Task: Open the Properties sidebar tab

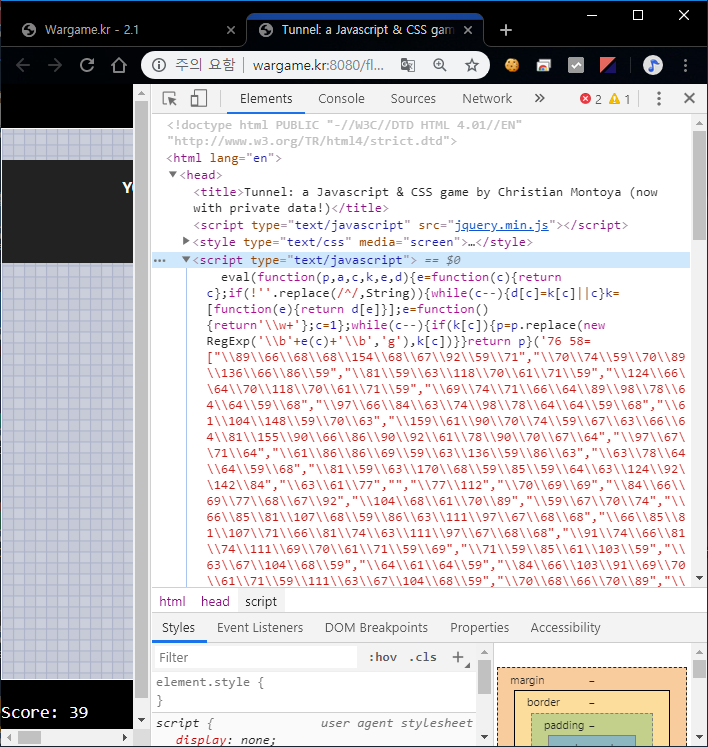Action: coord(479,627)
